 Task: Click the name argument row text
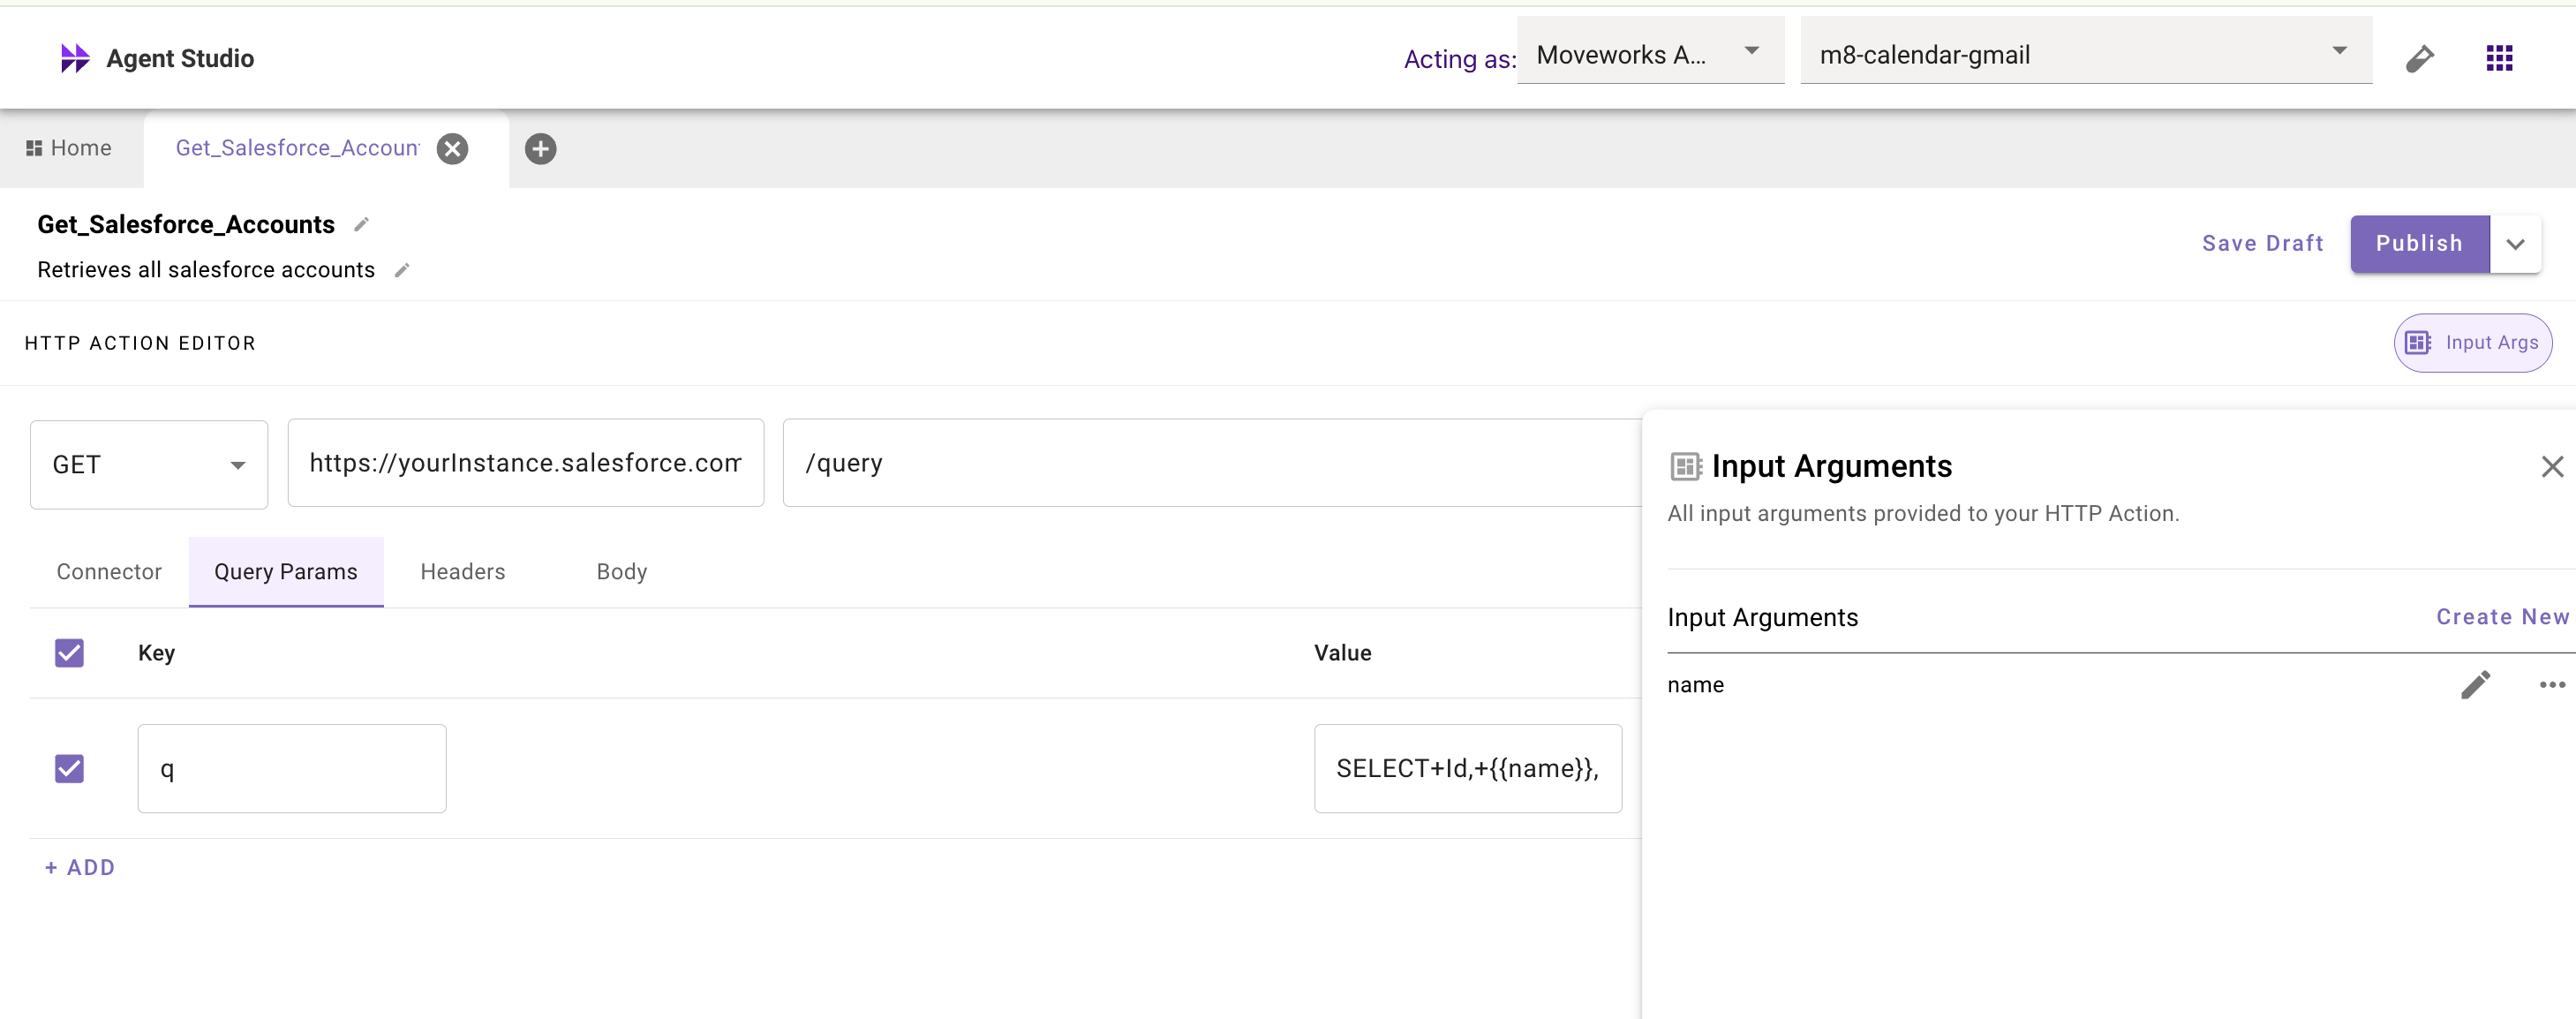1695,685
